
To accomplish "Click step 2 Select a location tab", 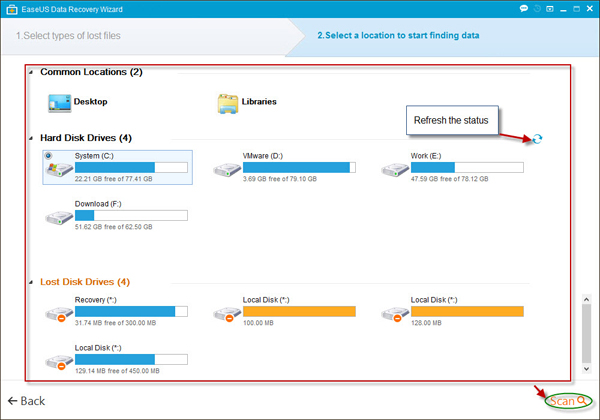I will click(x=398, y=36).
